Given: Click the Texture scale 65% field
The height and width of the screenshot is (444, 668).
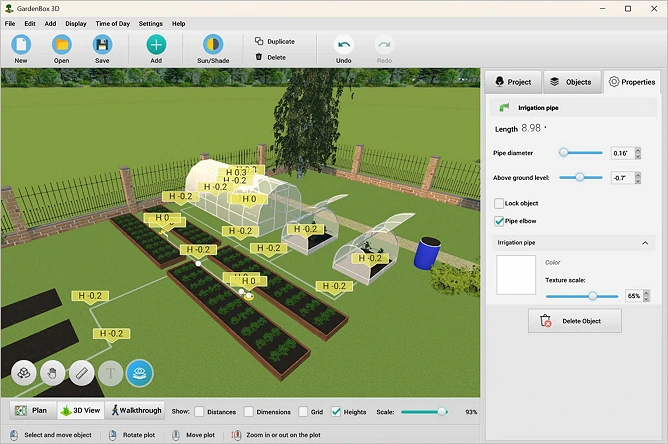Looking at the screenshot, I should click(634, 296).
